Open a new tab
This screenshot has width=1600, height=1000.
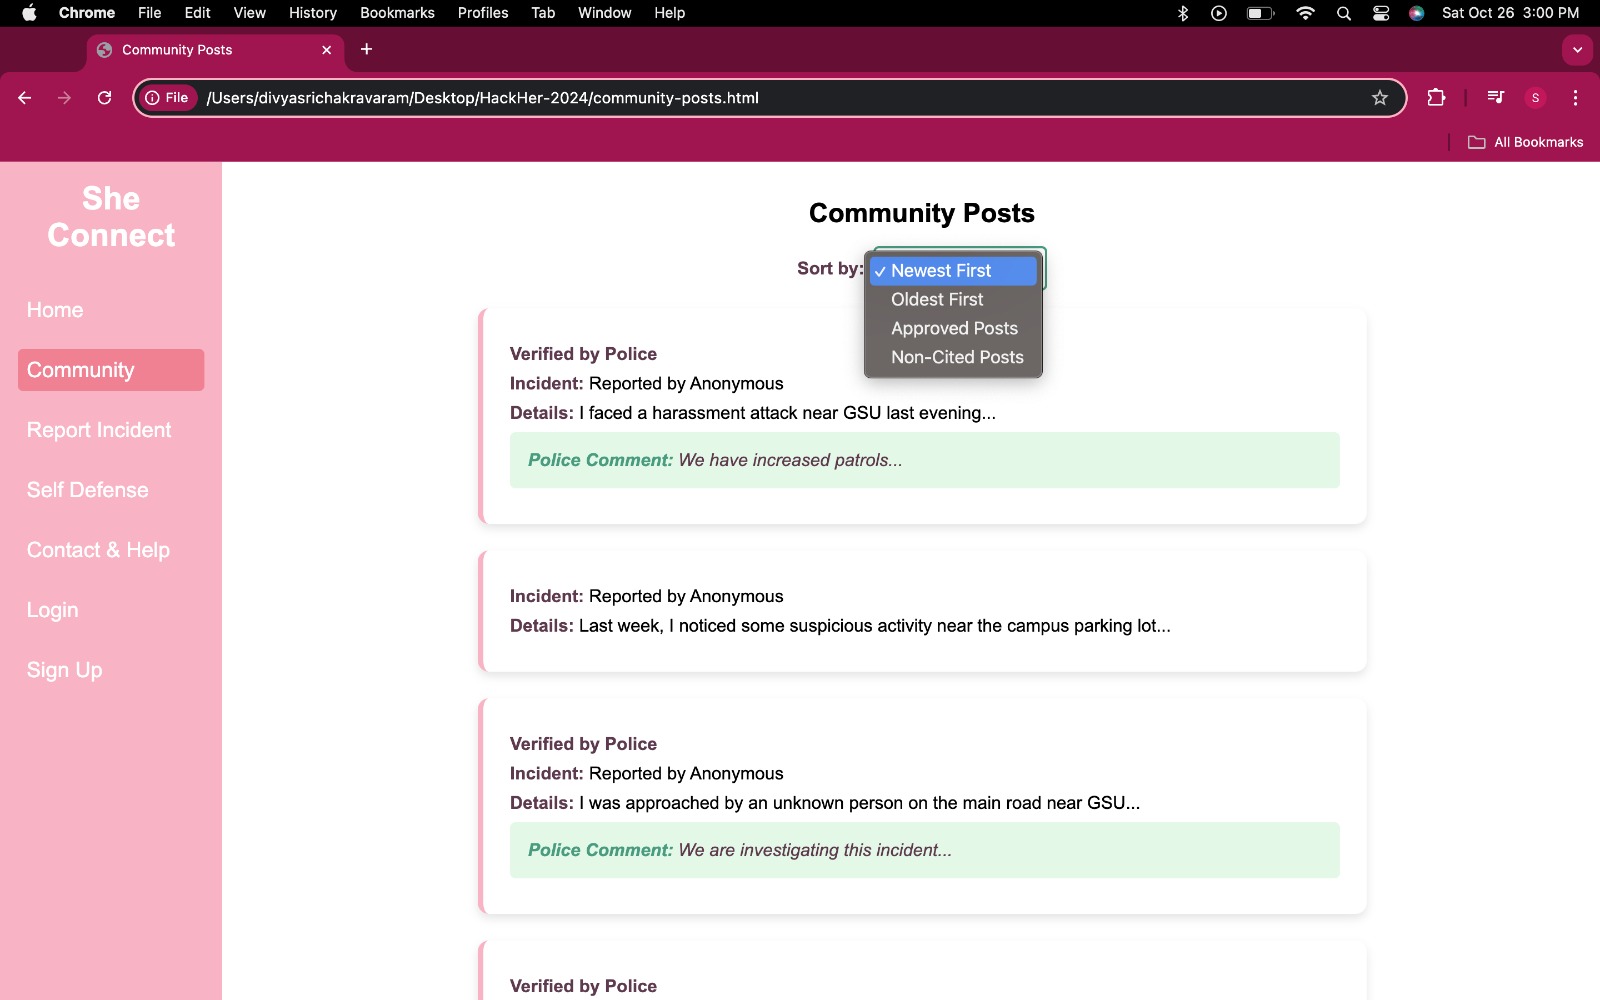367,49
